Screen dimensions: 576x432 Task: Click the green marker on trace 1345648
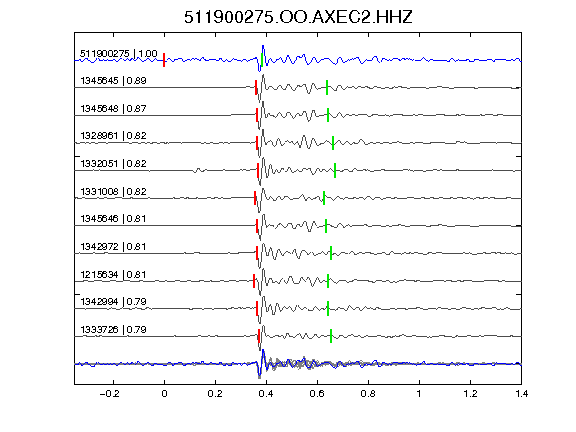coord(328,115)
